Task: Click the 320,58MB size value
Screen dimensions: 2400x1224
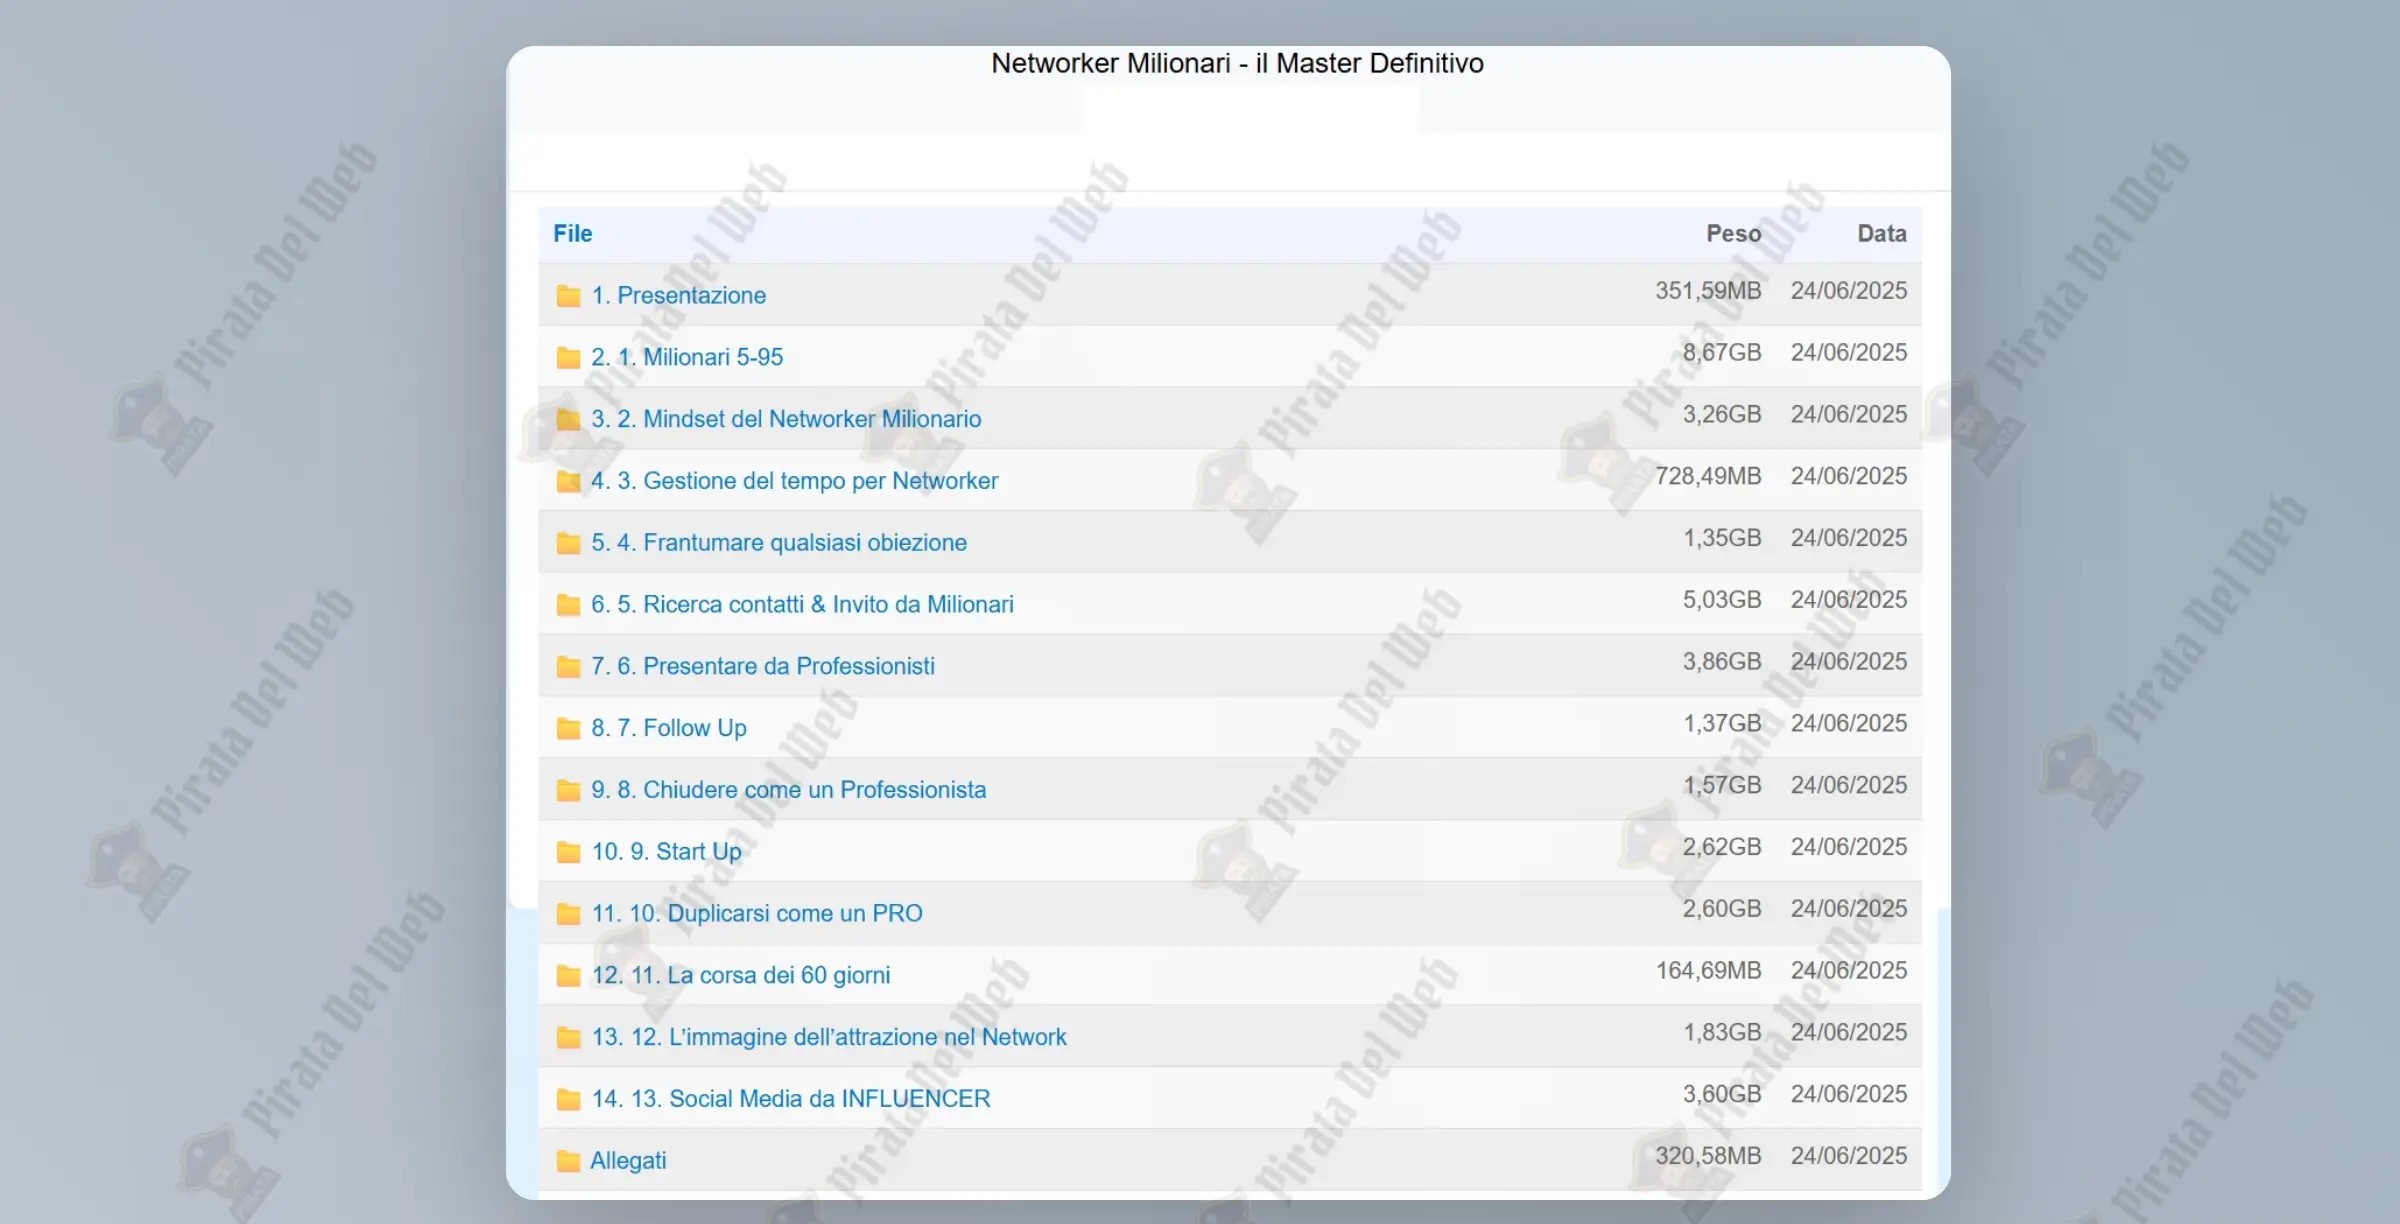Action: (x=1708, y=1157)
